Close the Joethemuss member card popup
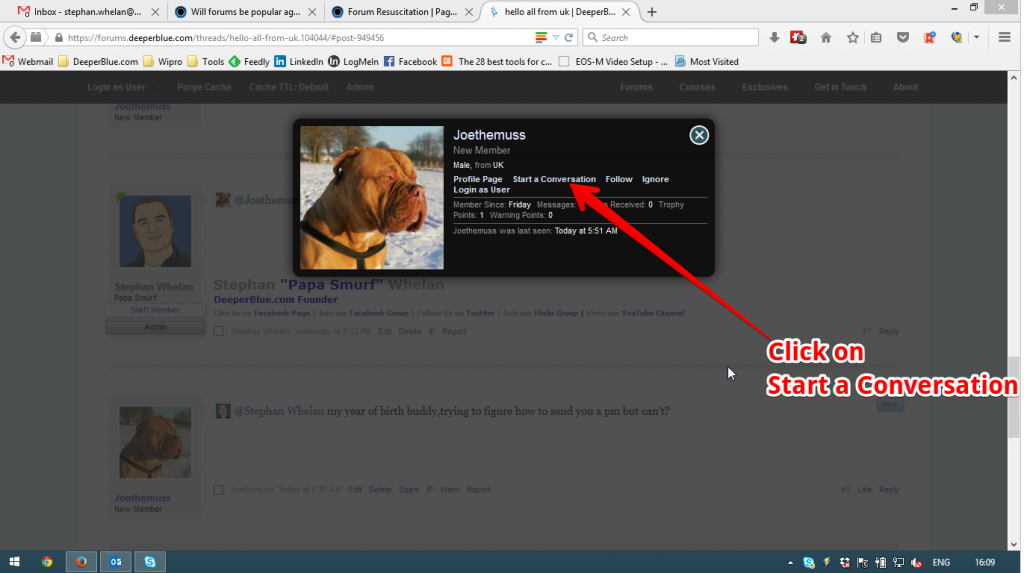Image resolution: width=1024 pixels, height=573 pixels. (699, 135)
